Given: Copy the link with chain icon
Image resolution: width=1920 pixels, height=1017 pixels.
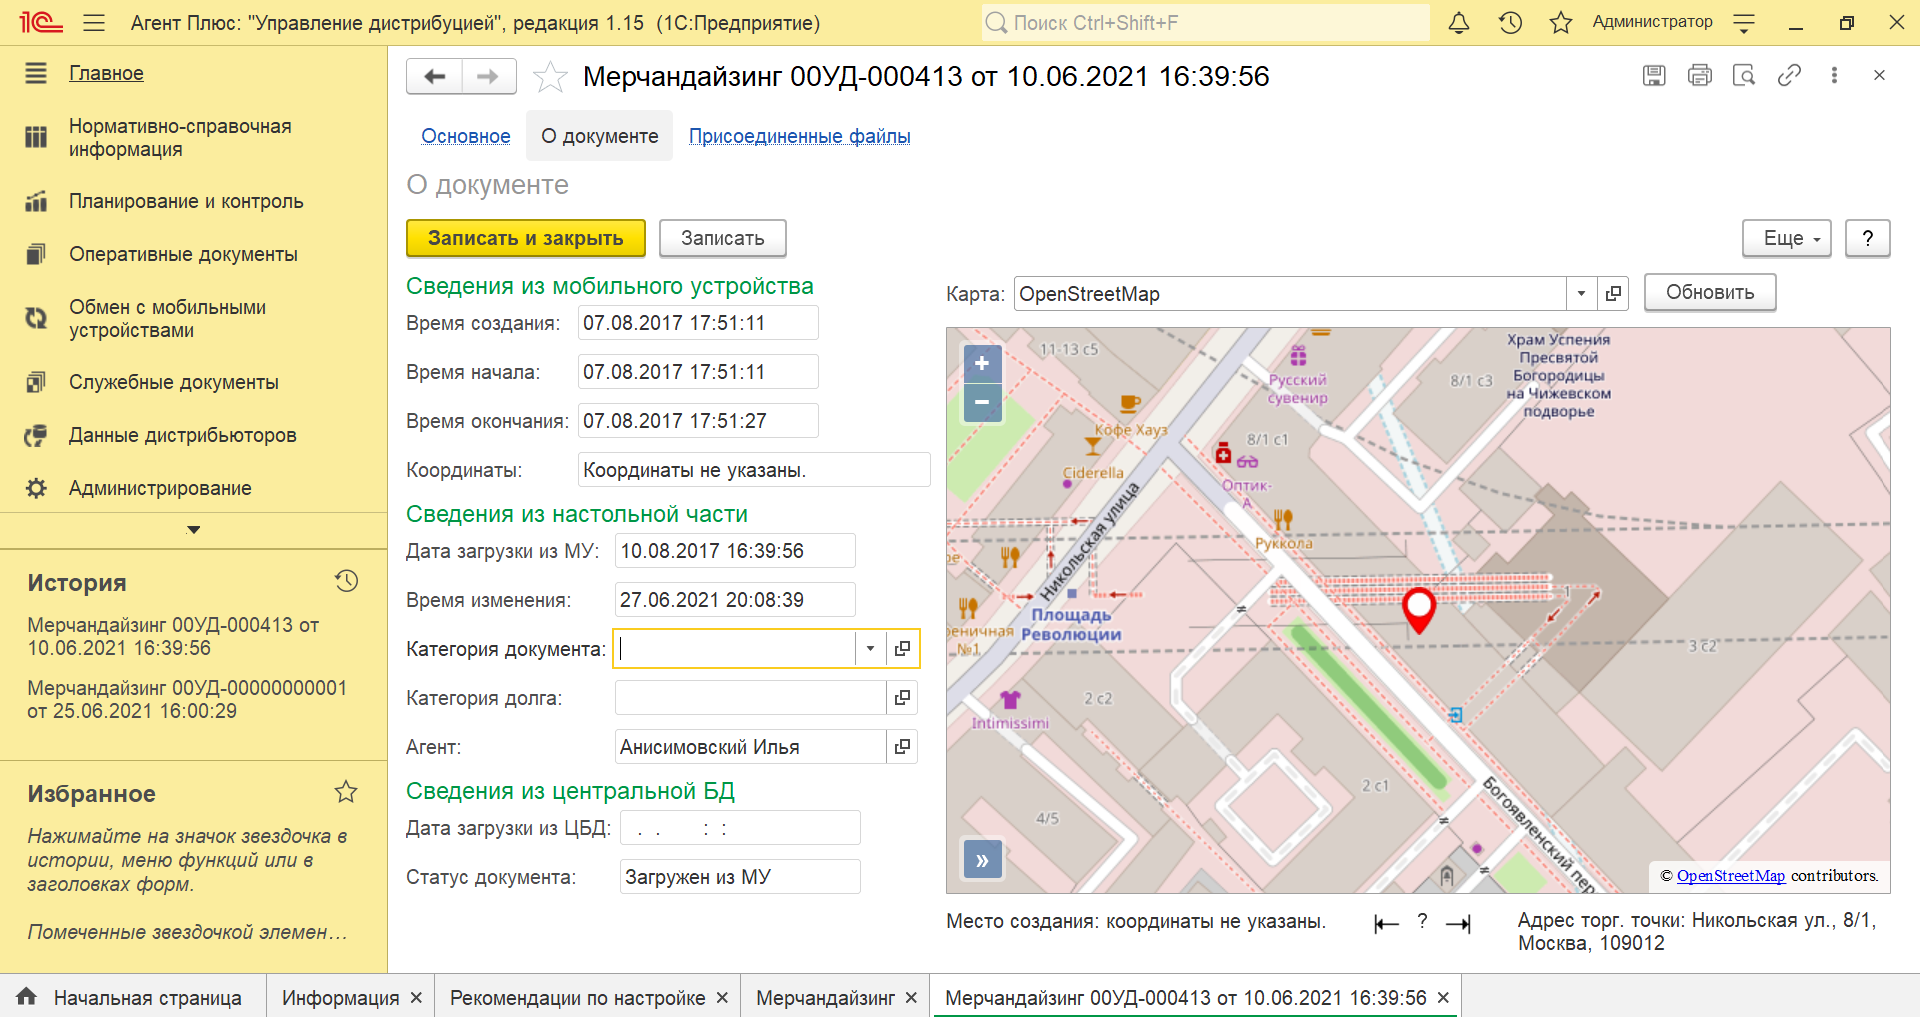Looking at the screenshot, I should pos(1789,75).
